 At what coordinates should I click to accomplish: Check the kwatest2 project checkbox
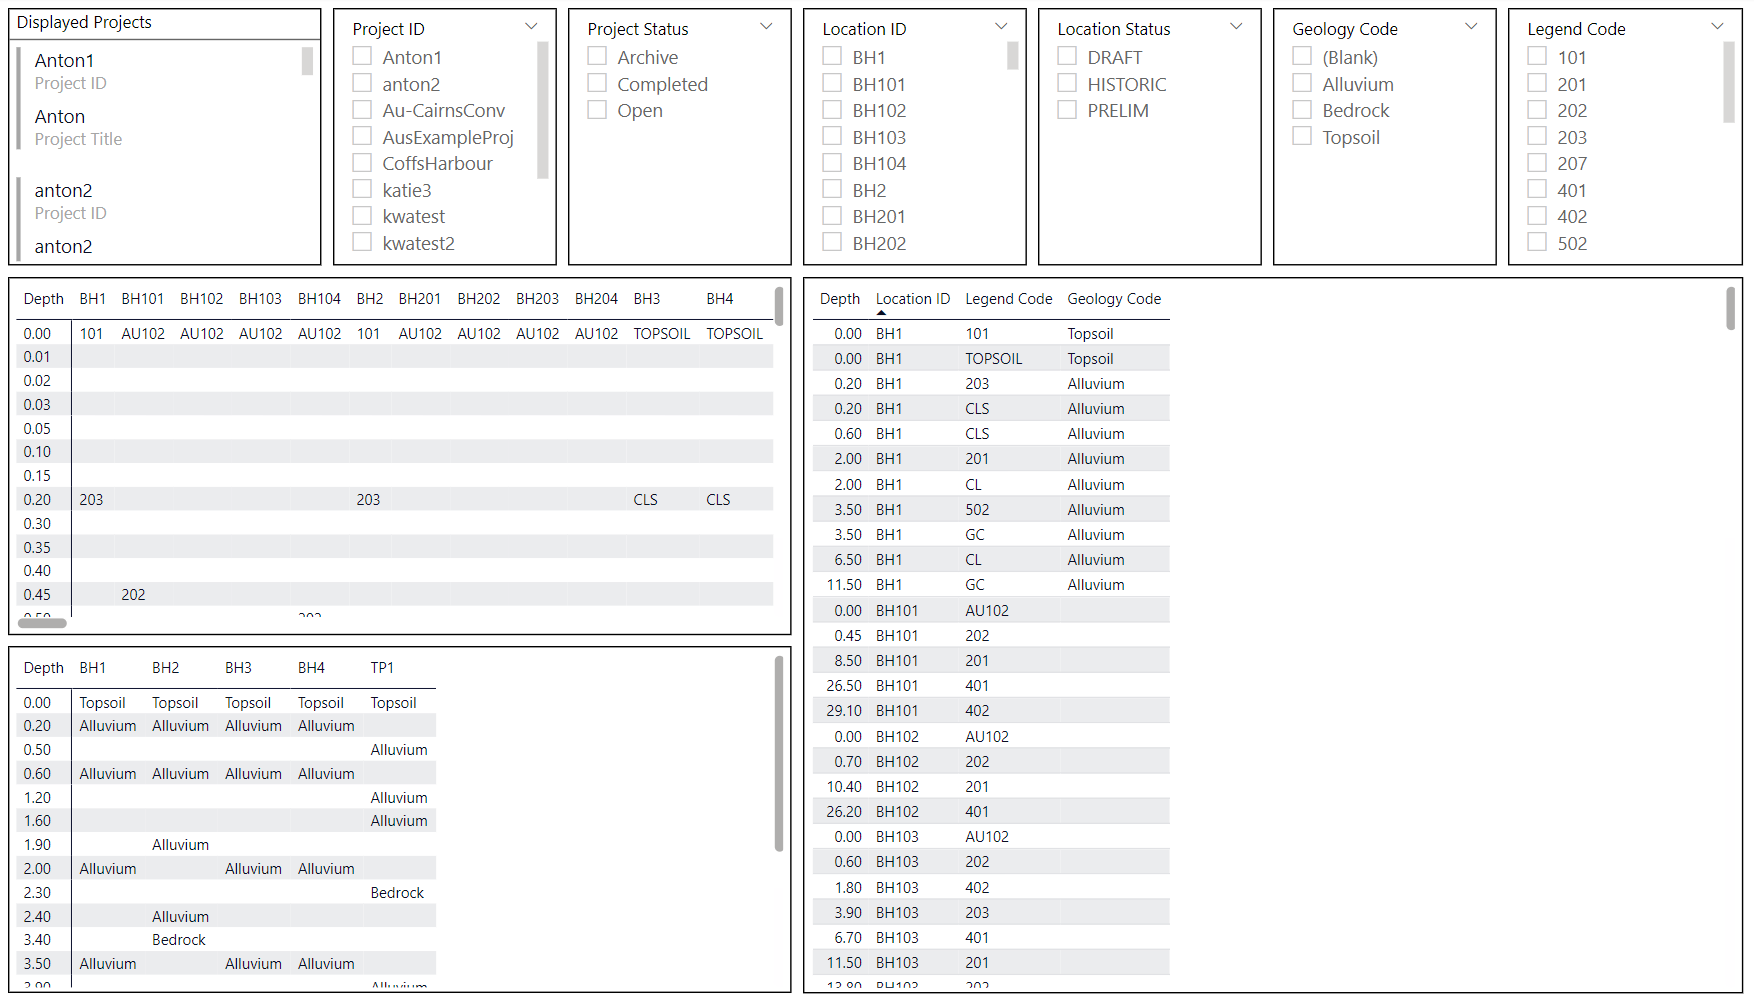[x=362, y=243]
